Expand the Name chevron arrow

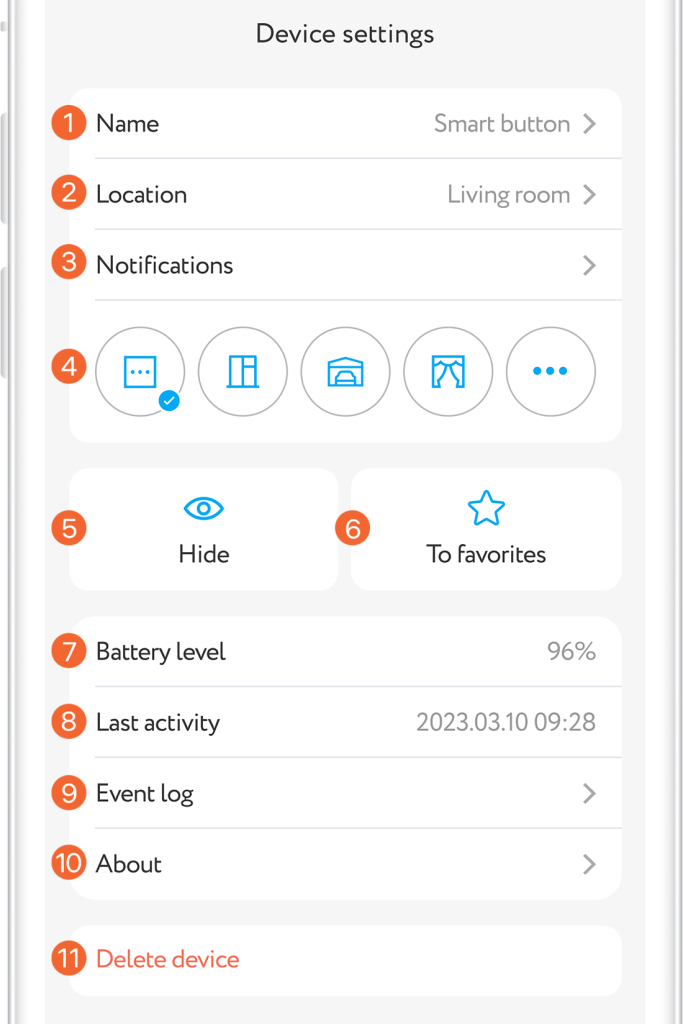tap(589, 124)
